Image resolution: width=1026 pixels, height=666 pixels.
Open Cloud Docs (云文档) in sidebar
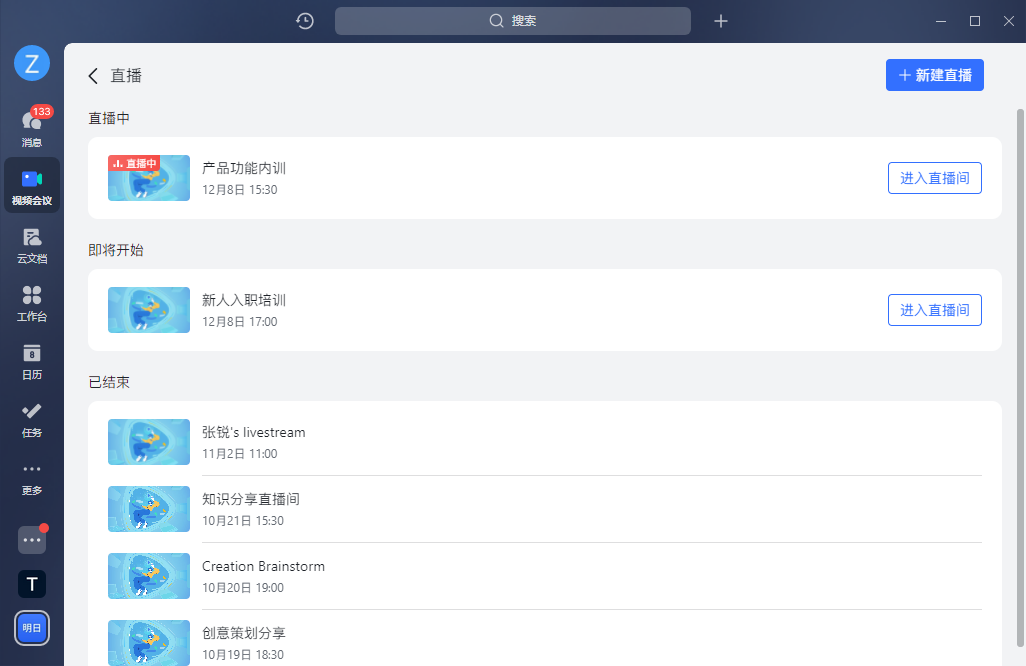click(x=32, y=244)
